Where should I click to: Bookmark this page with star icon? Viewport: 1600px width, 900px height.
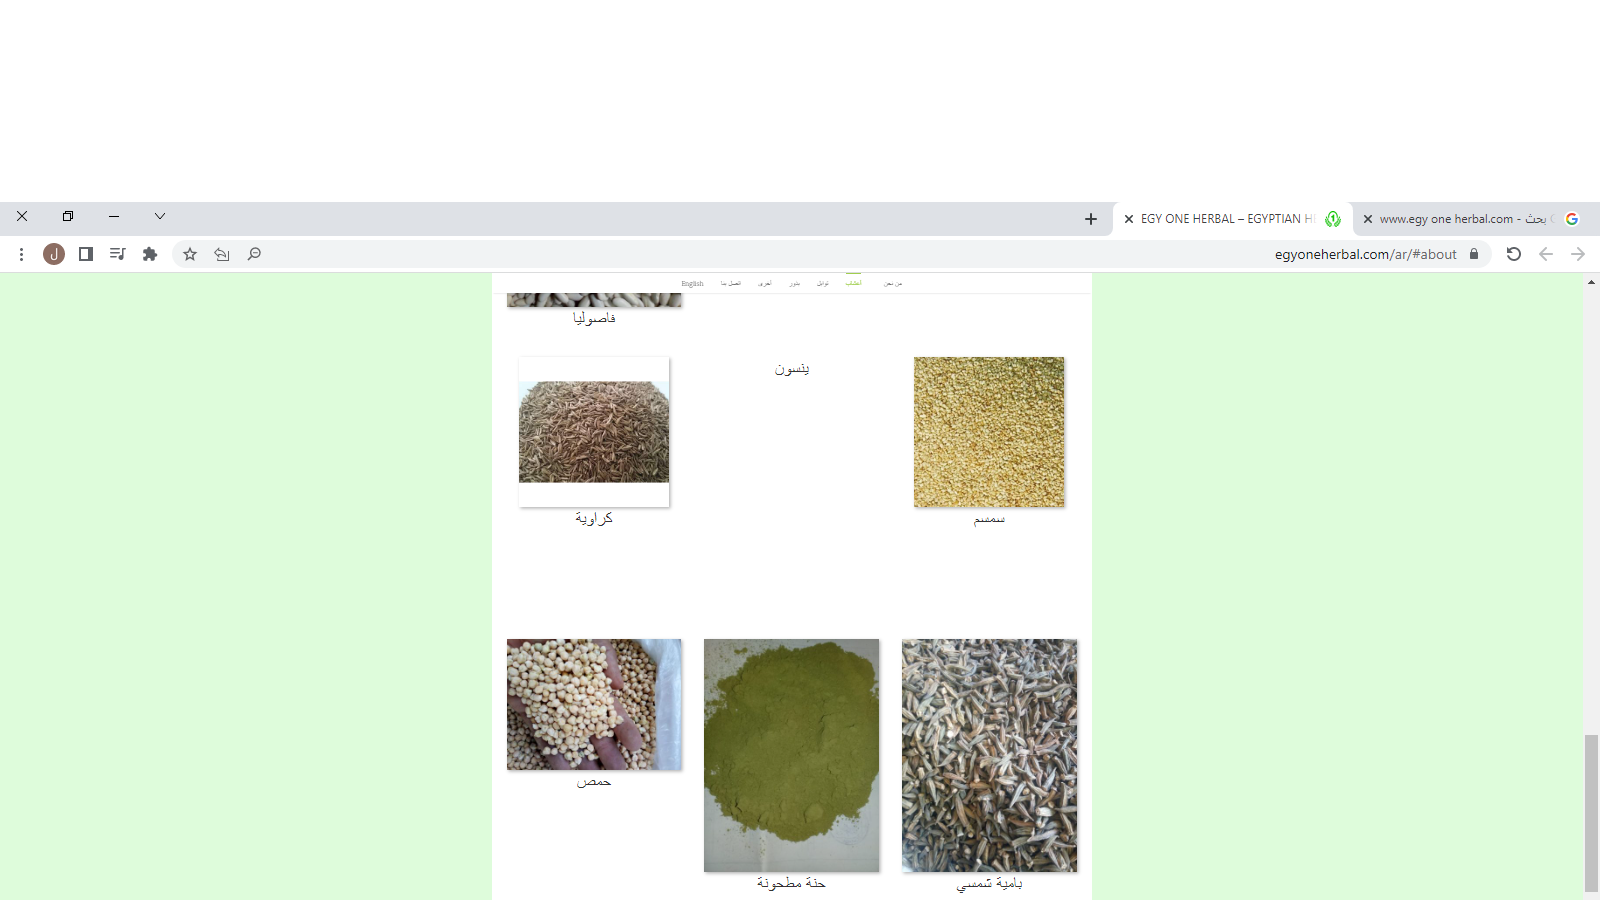(x=190, y=254)
